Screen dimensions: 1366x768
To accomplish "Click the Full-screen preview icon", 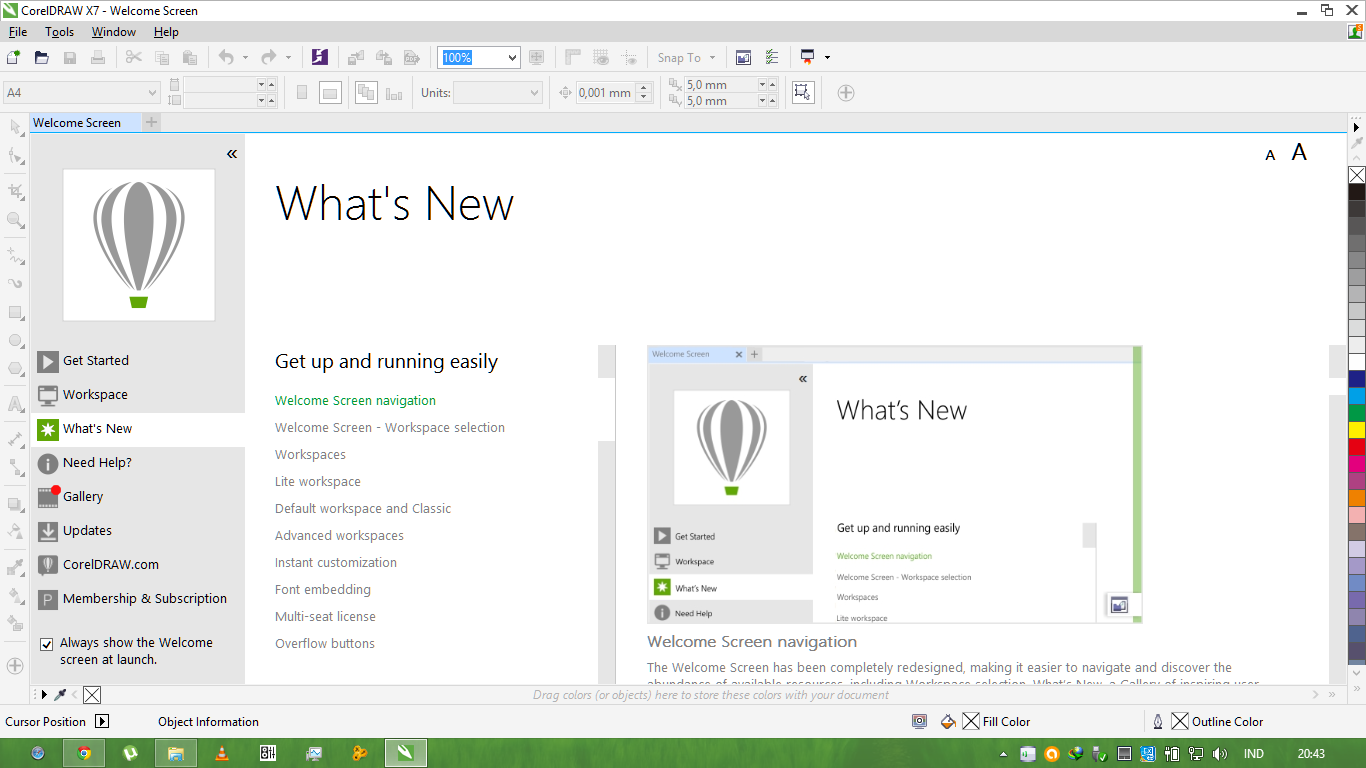I will click(536, 58).
